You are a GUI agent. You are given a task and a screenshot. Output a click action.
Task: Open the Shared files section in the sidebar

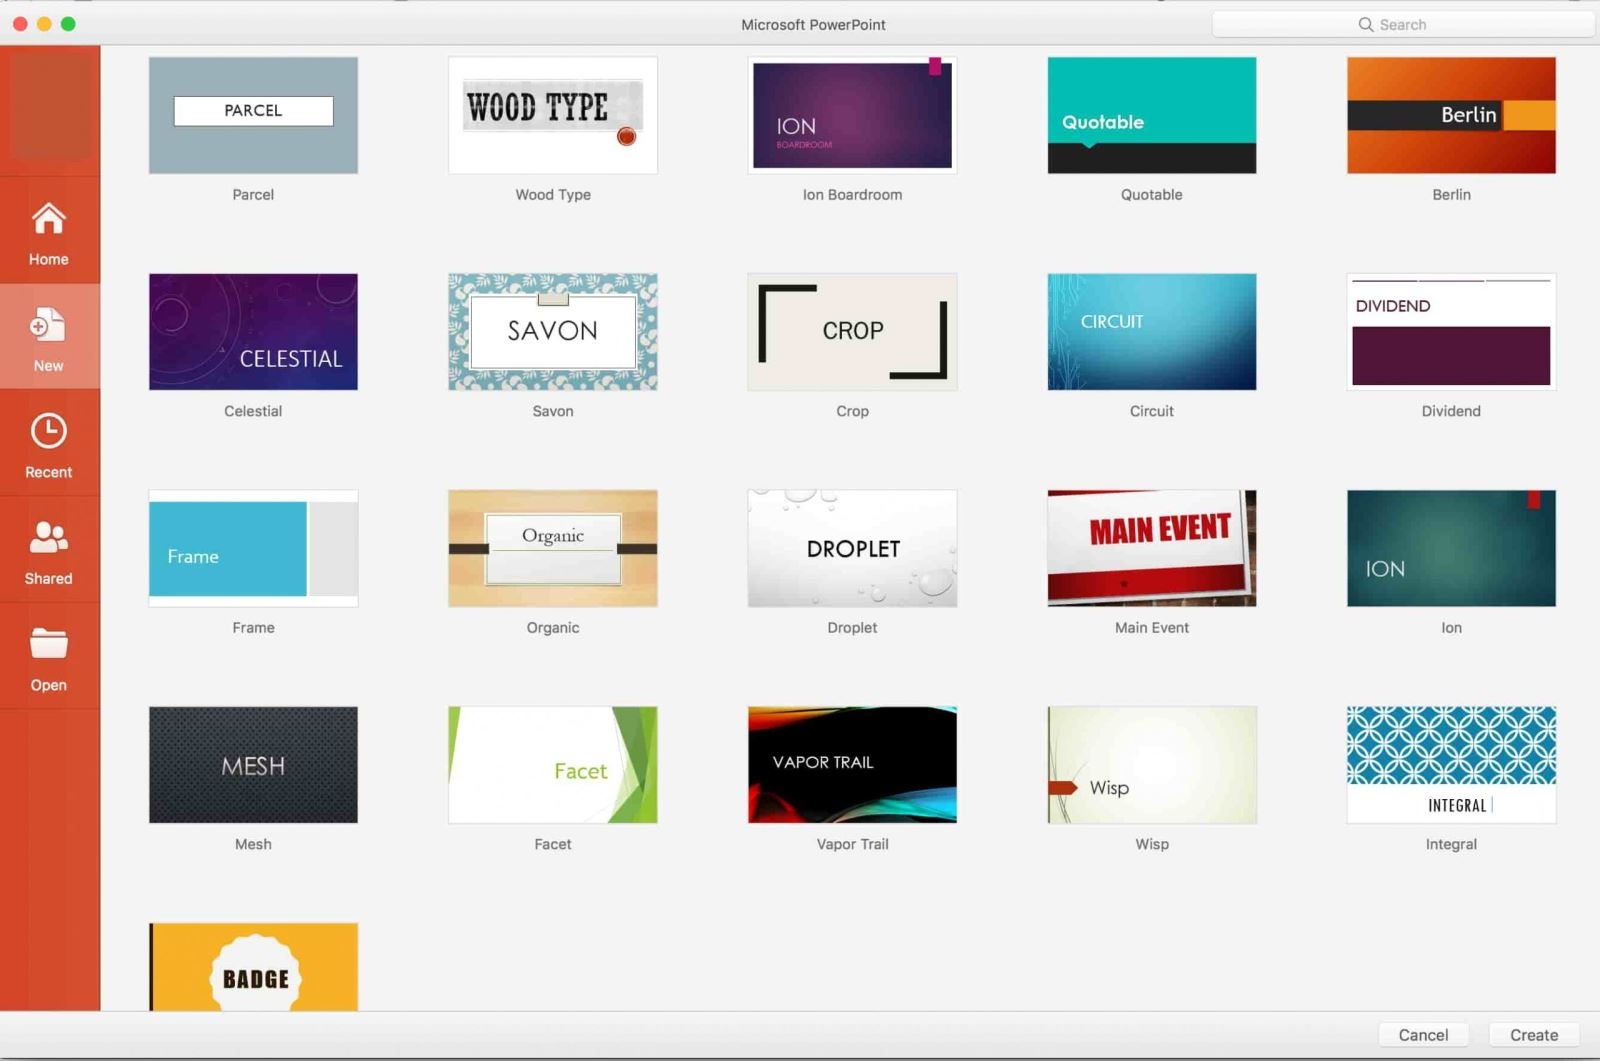tap(49, 551)
